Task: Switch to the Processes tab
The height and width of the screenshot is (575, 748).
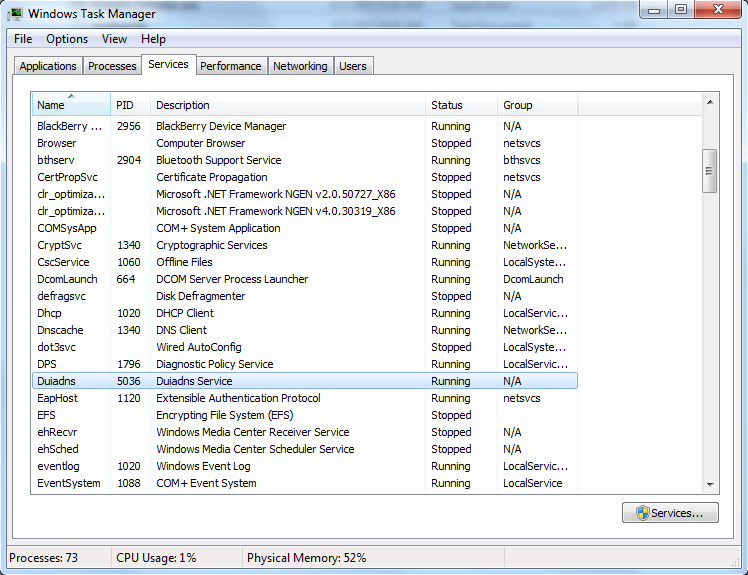Action: point(112,66)
